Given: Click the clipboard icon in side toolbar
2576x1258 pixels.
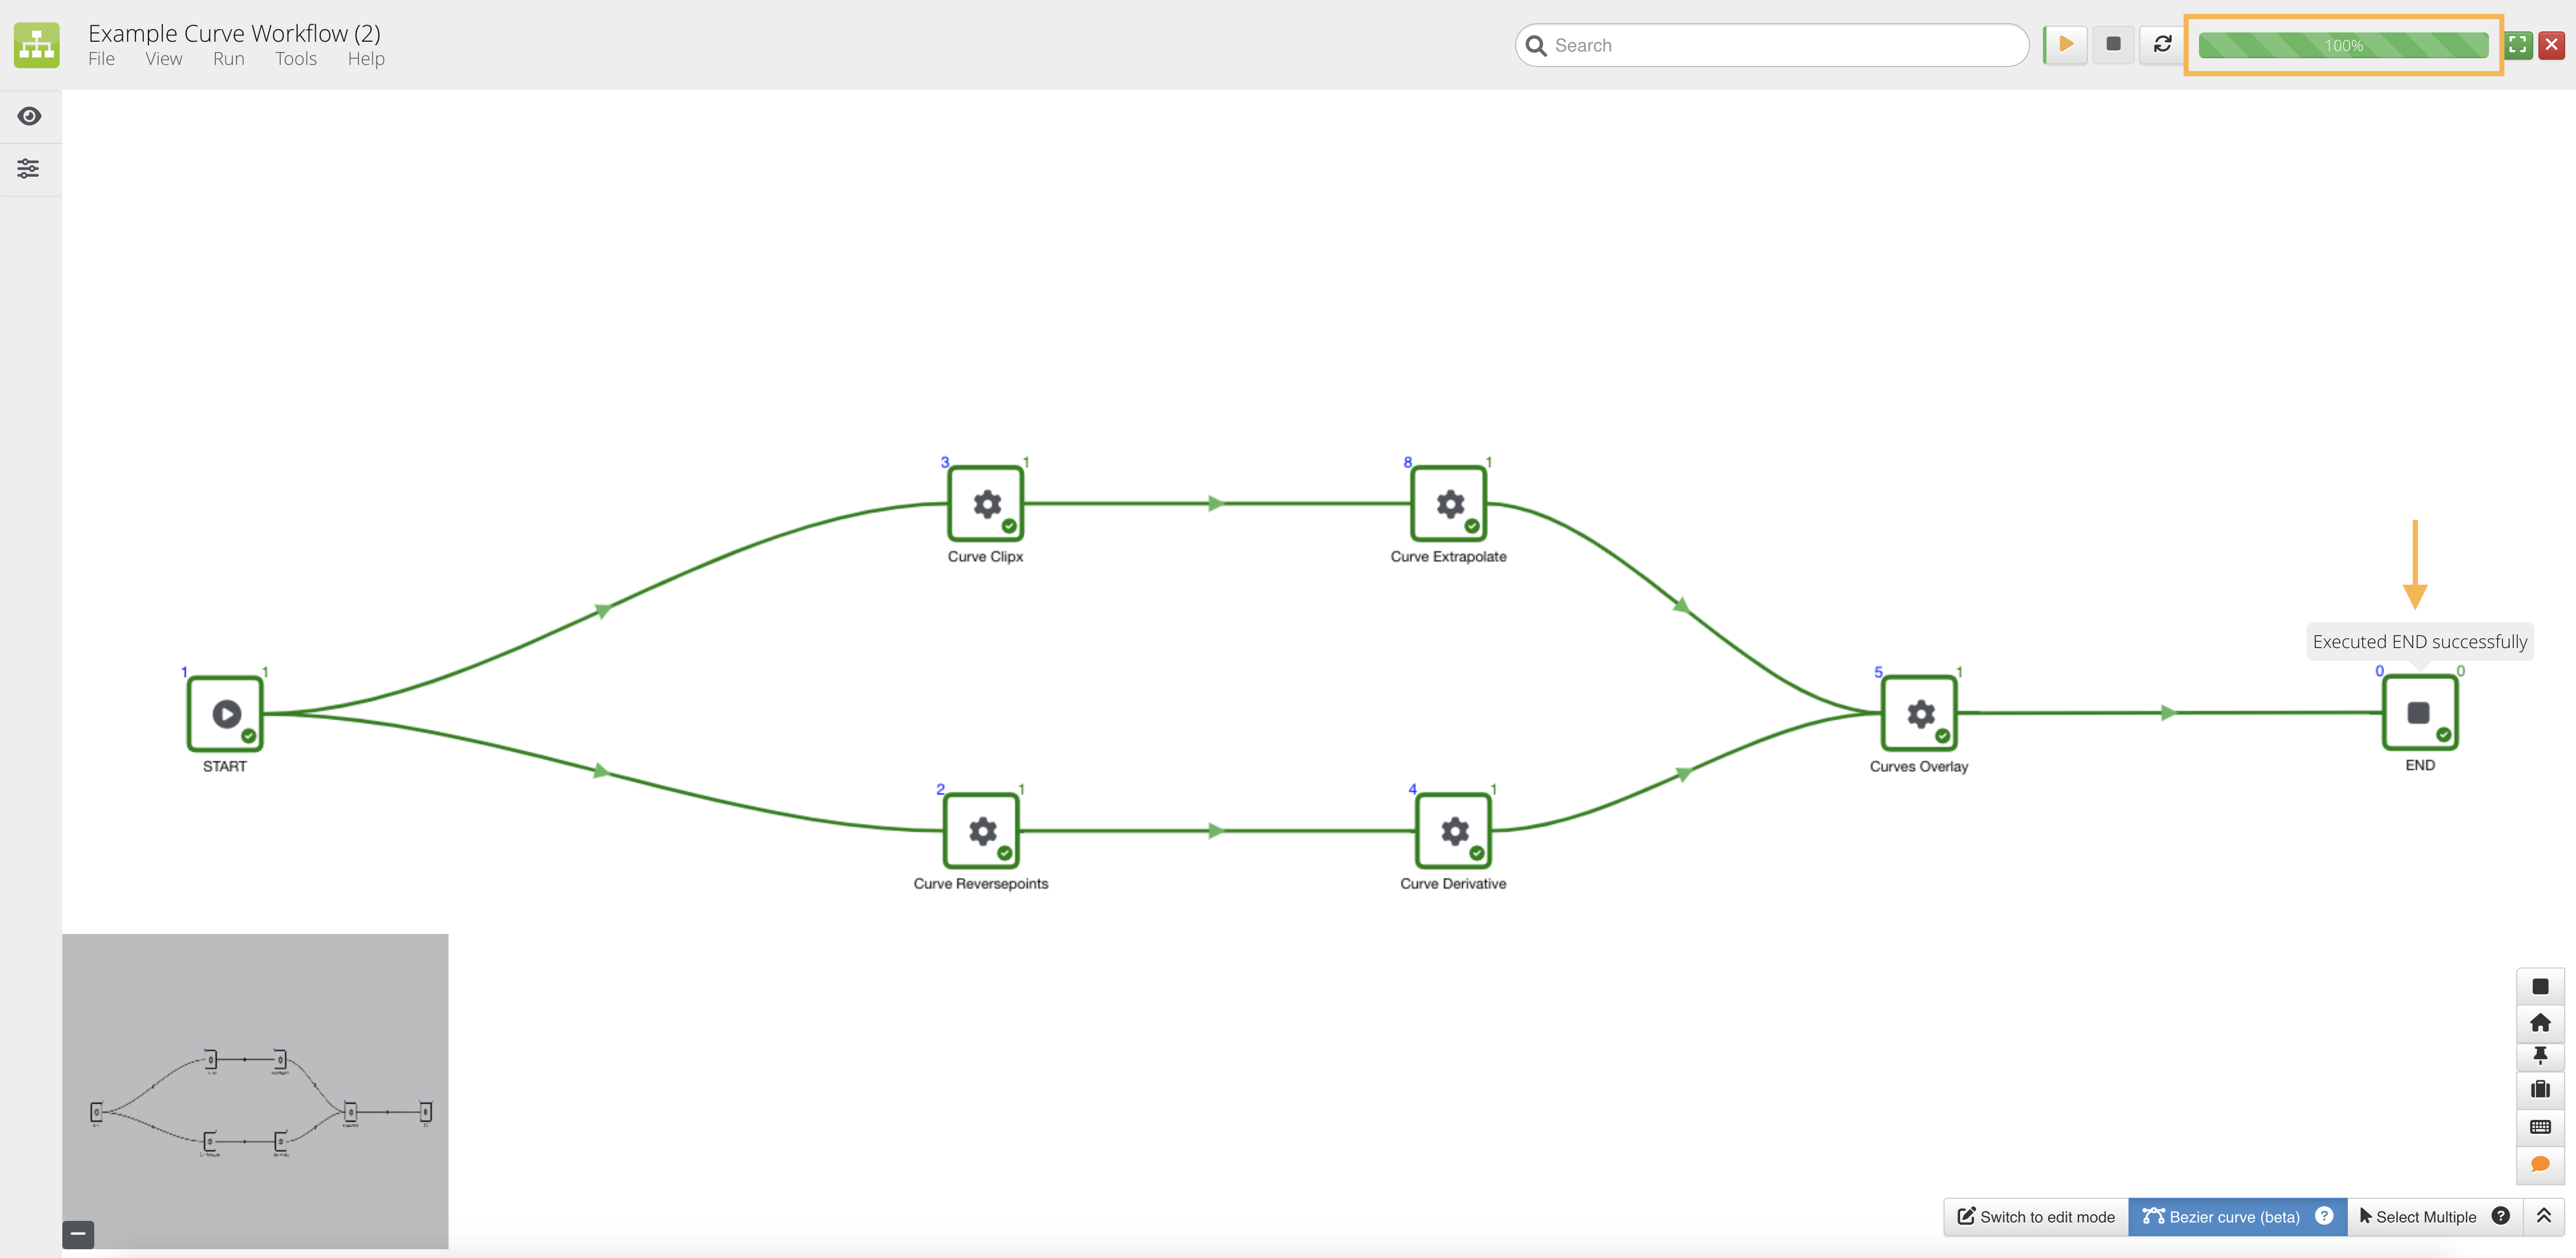Looking at the screenshot, I should click(2540, 1089).
